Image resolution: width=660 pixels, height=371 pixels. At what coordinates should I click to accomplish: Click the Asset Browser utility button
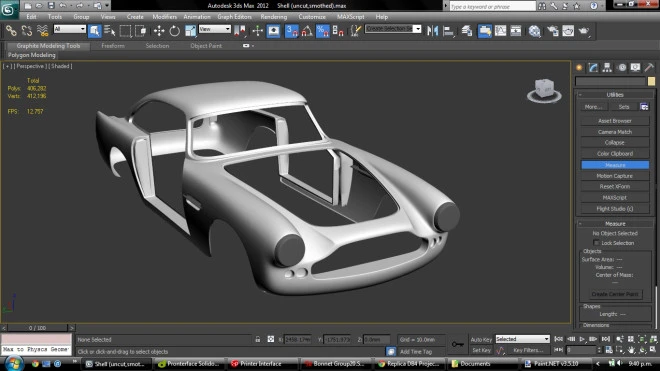[x=615, y=121]
